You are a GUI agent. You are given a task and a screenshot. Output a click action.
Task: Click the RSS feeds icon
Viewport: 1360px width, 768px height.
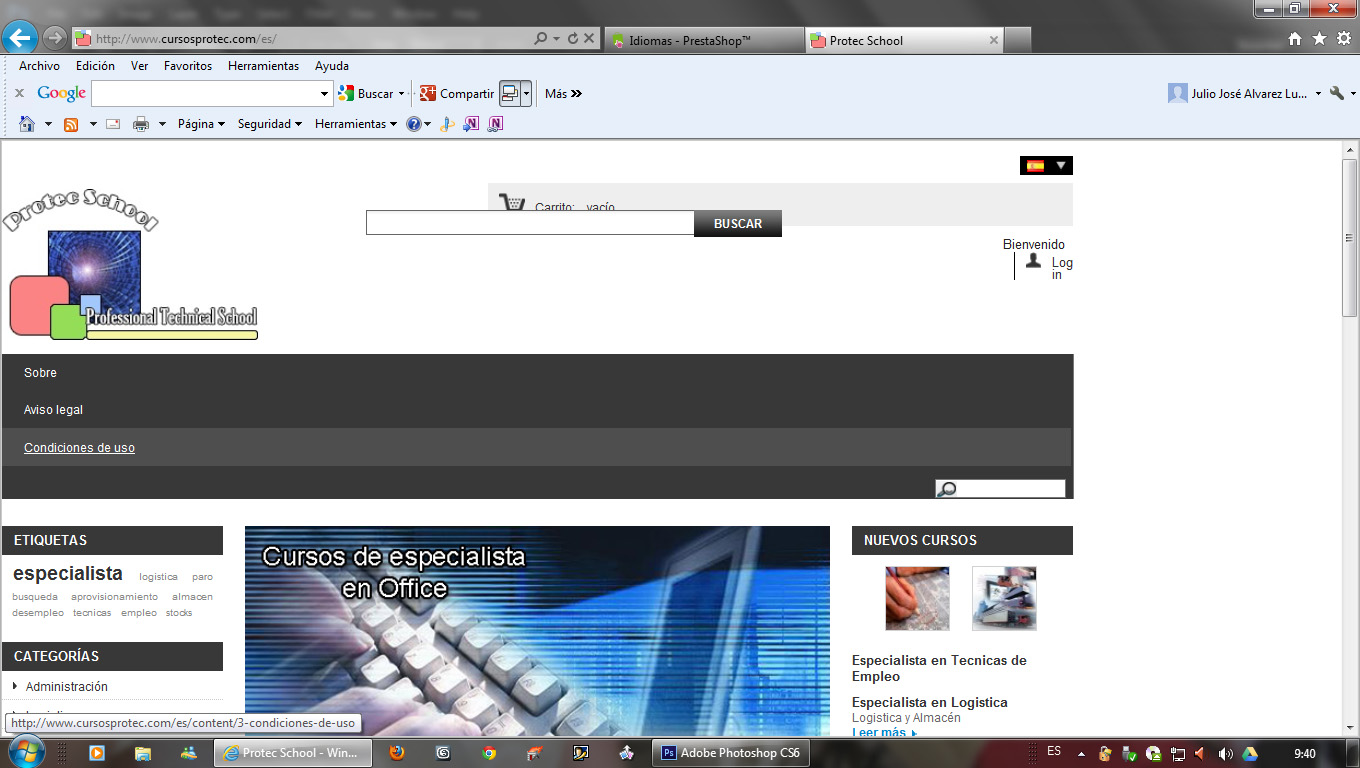pos(71,124)
